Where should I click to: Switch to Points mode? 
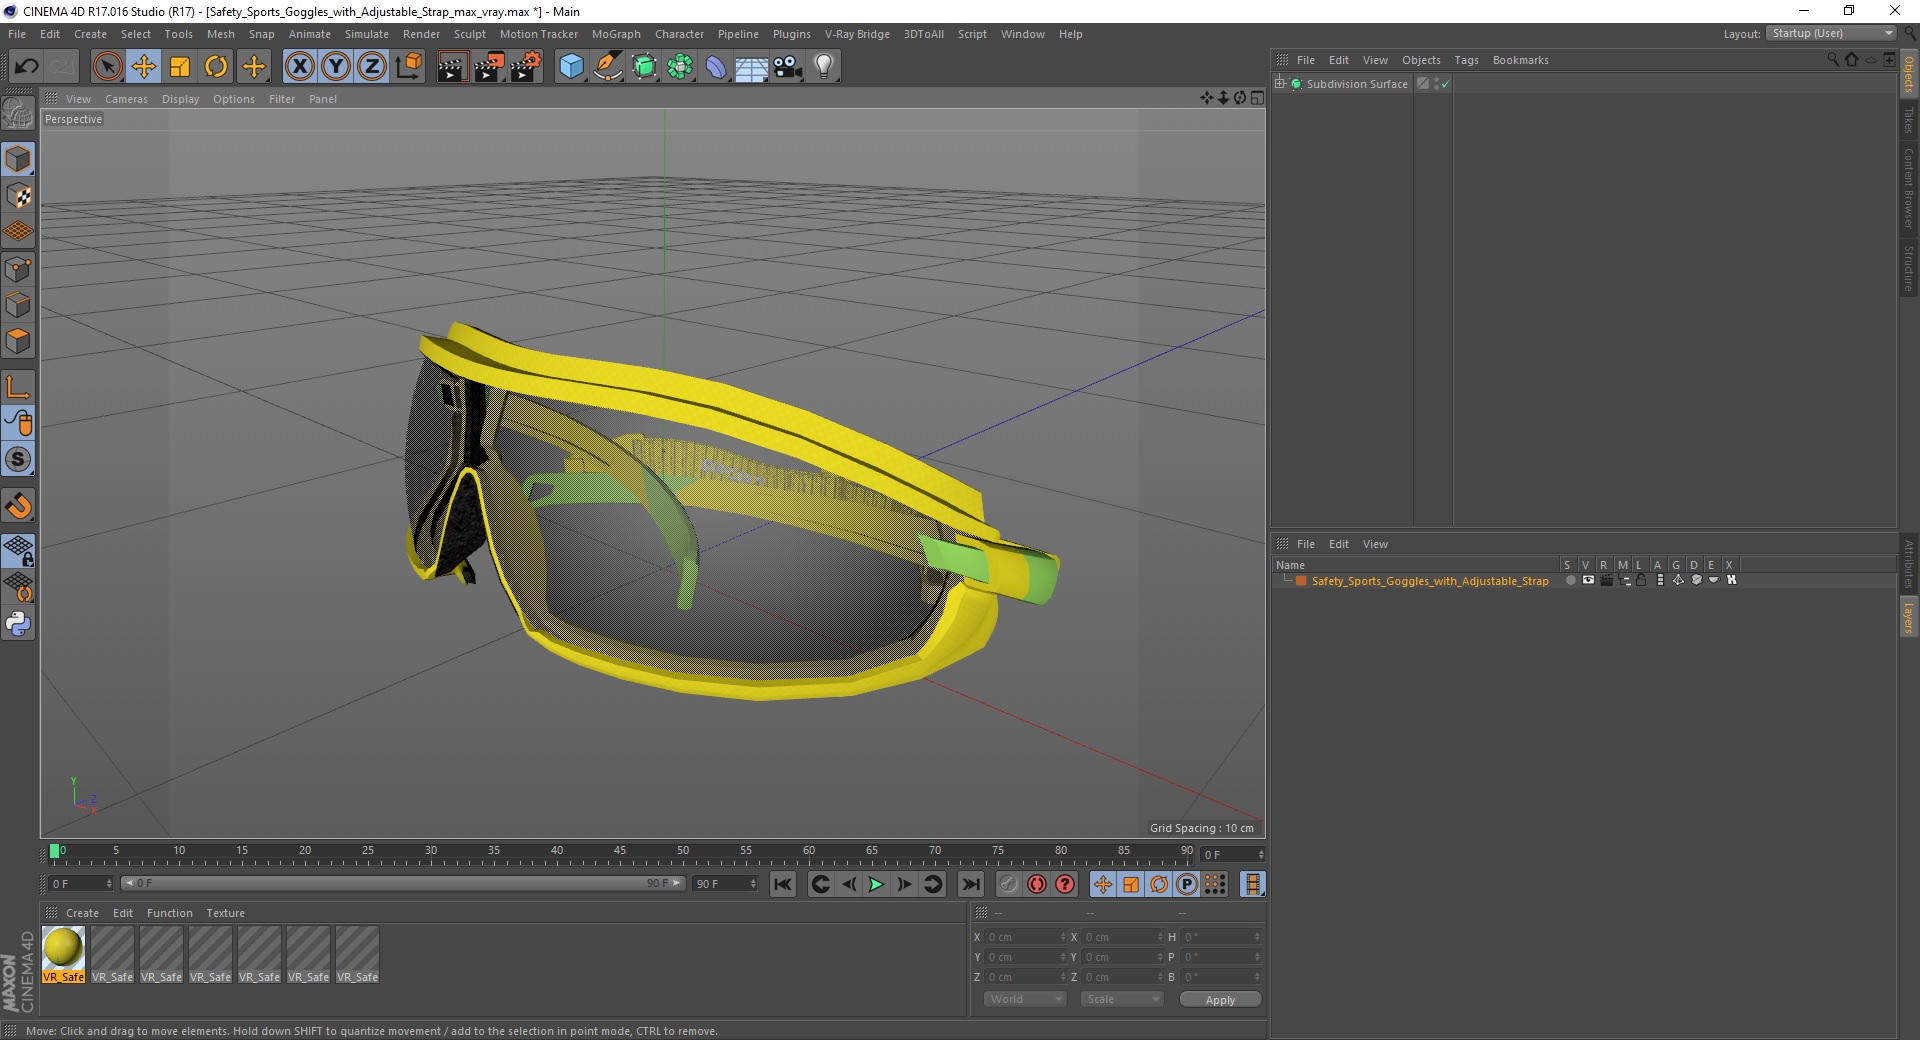tap(18, 269)
